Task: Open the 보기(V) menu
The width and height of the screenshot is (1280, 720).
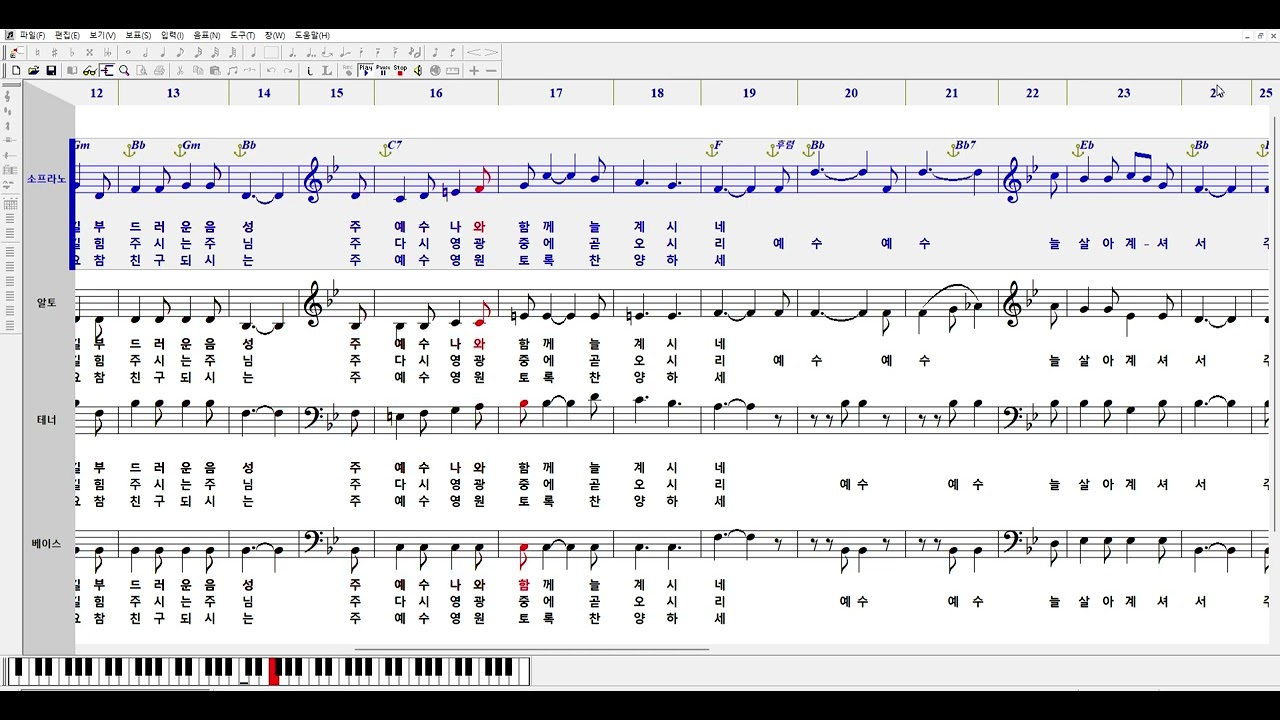Action: click(102, 35)
